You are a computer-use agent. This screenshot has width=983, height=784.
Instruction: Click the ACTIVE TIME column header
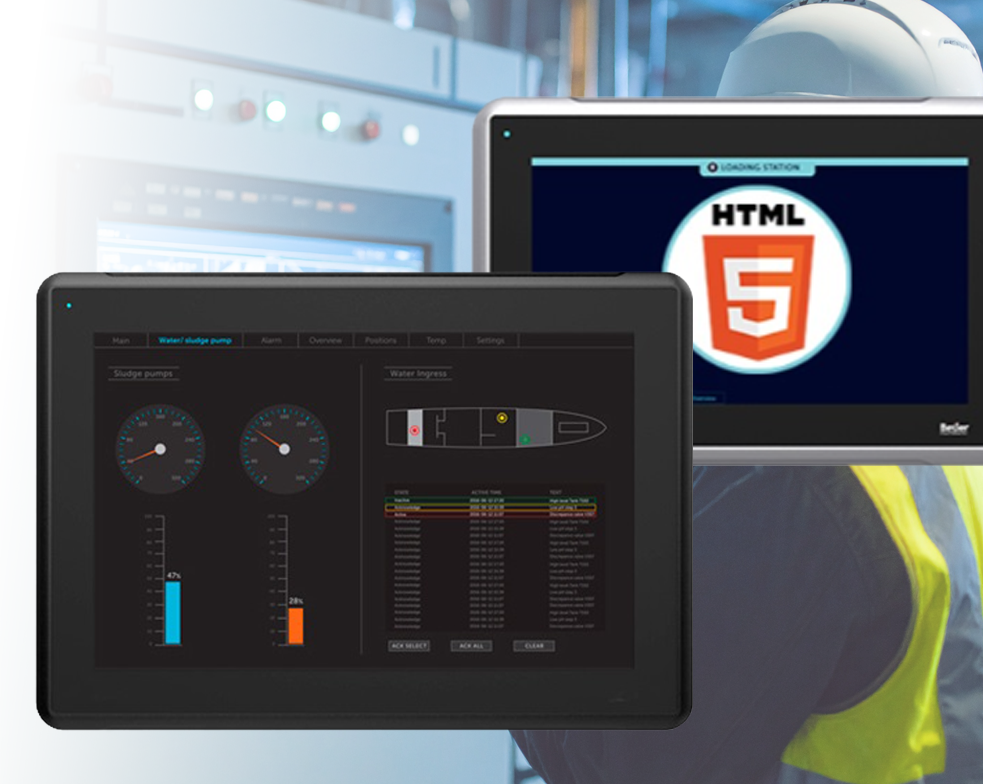click(x=486, y=492)
